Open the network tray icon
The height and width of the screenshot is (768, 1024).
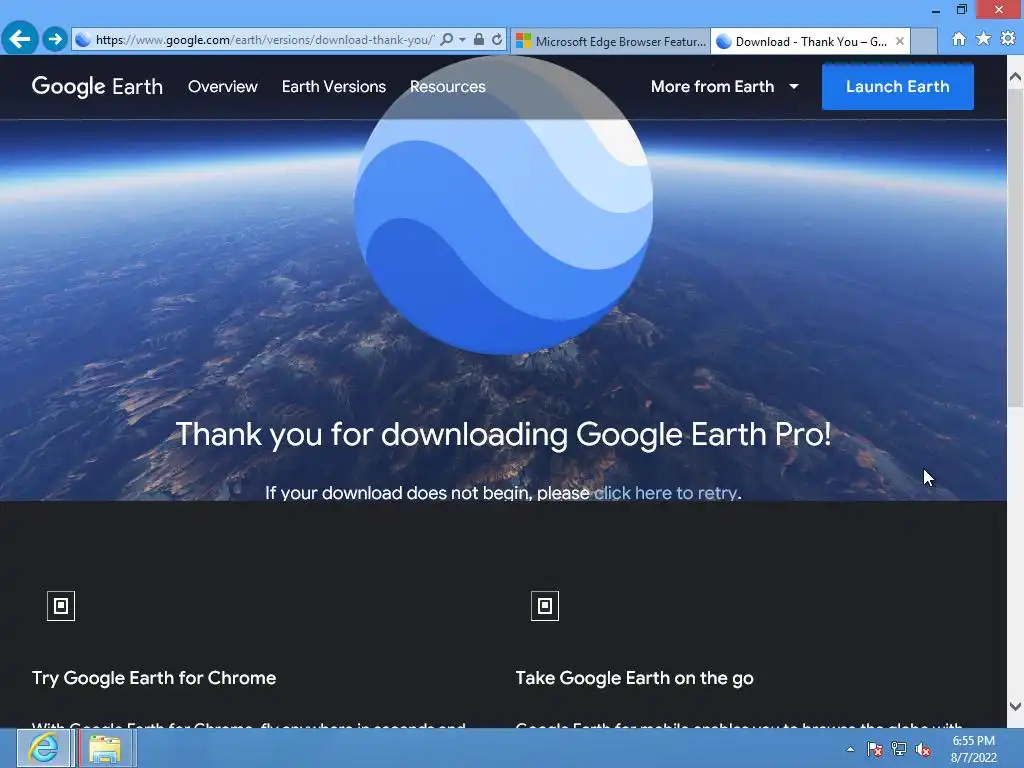[899, 749]
